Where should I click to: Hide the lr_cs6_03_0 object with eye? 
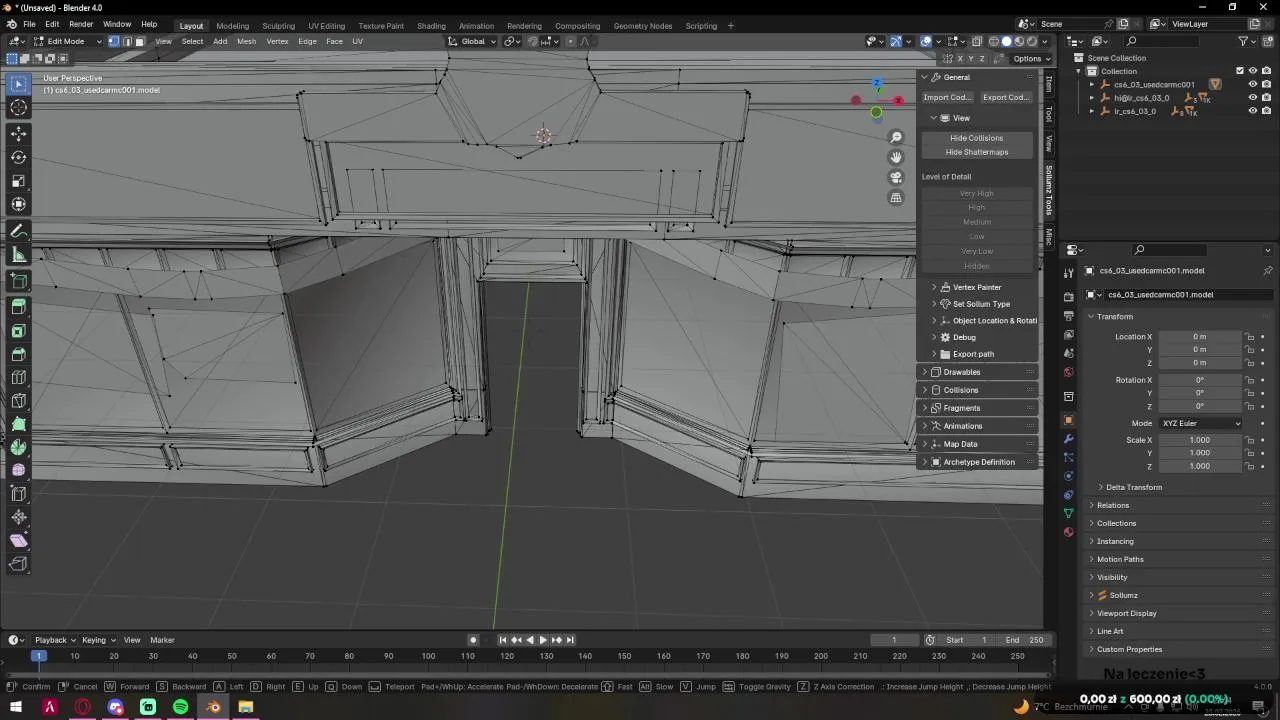click(1252, 111)
